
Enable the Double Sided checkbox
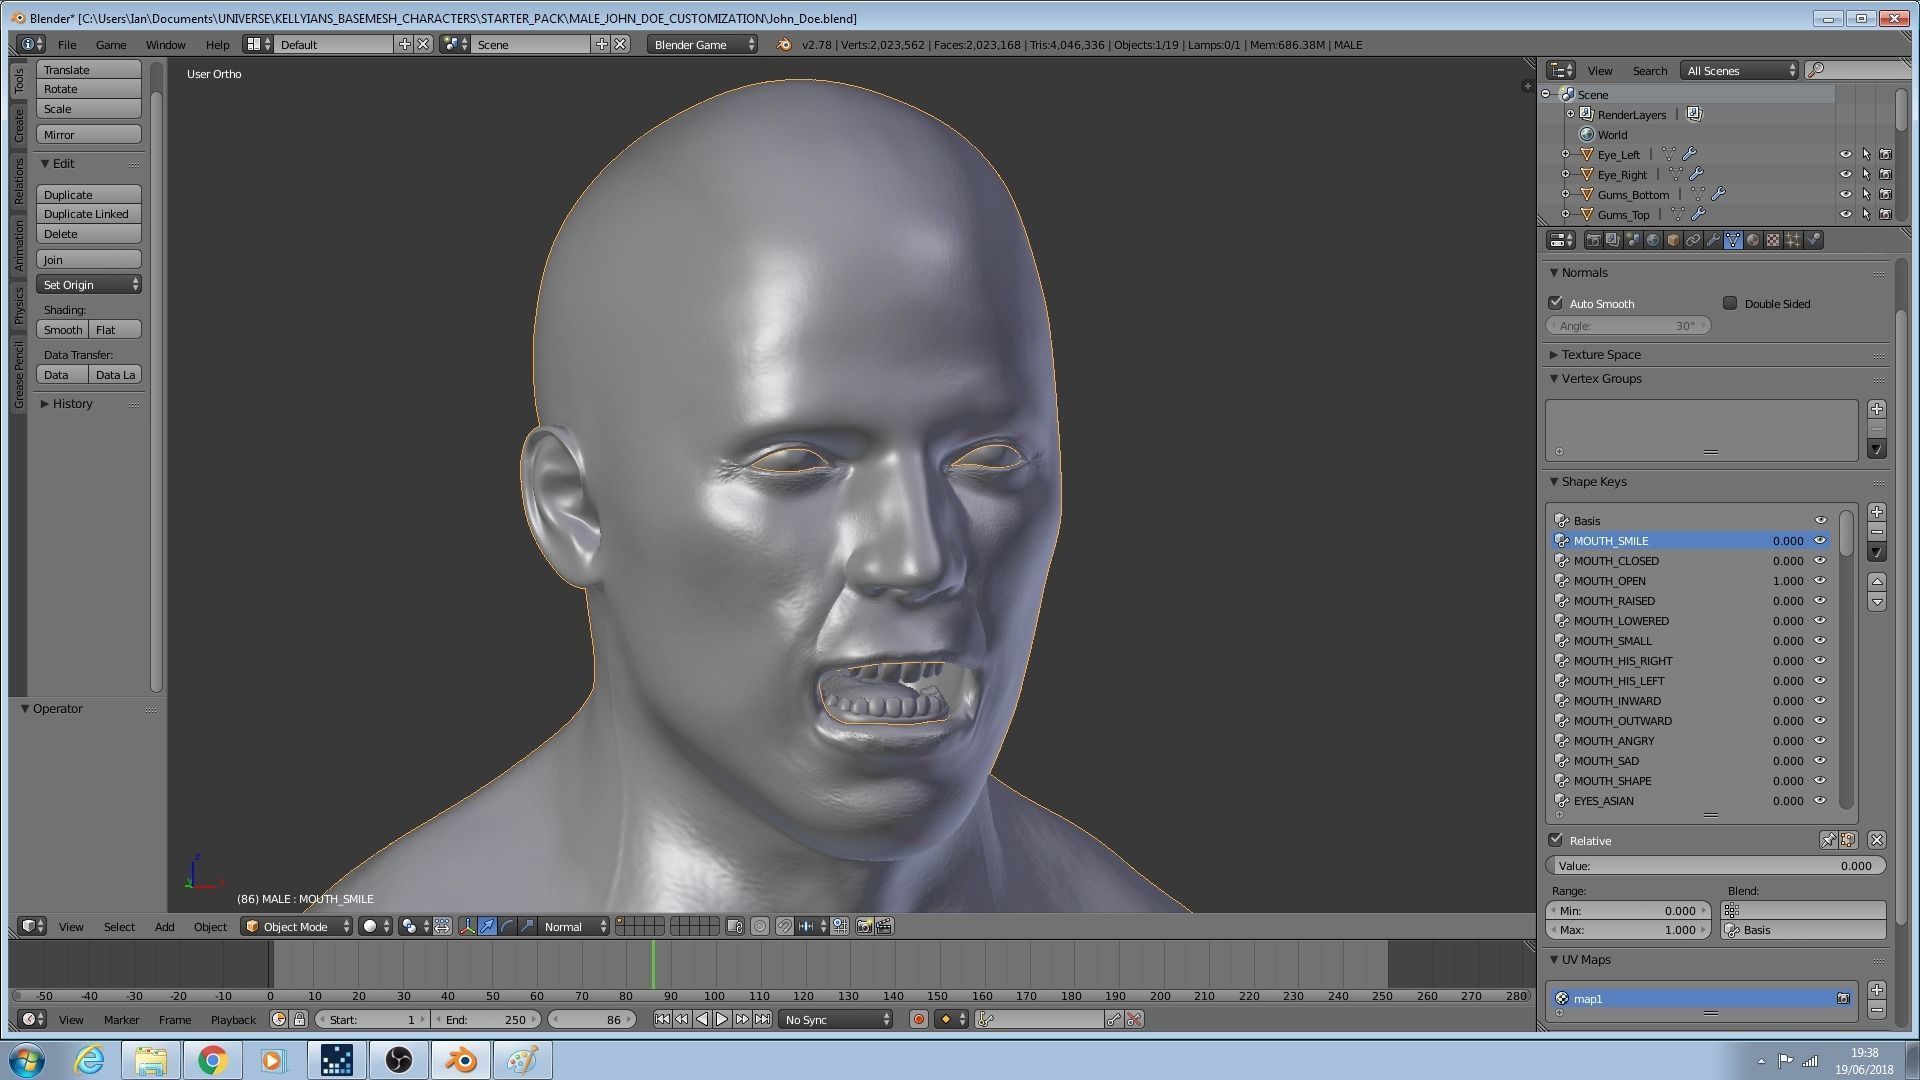click(x=1730, y=303)
